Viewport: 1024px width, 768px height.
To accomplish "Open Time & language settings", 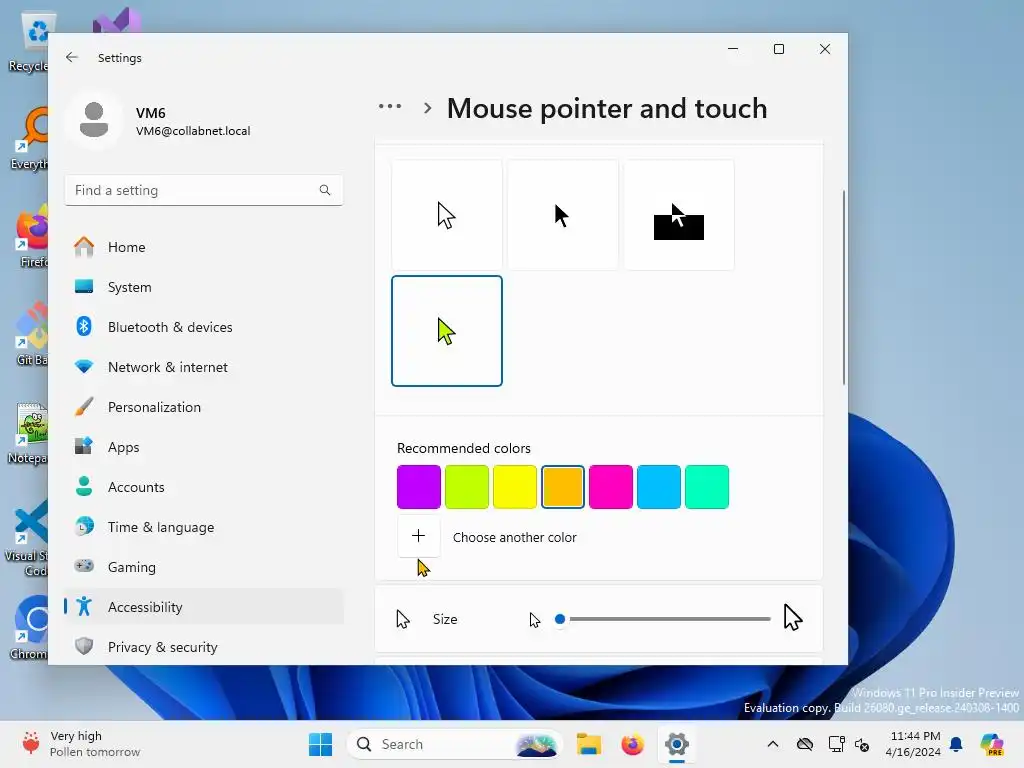I will [x=204, y=526].
